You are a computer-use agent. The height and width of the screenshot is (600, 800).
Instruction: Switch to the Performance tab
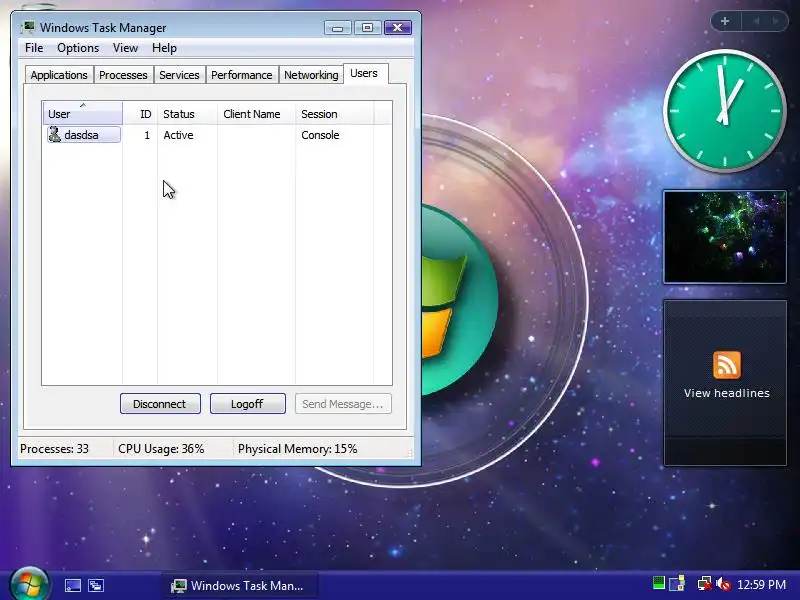241,75
